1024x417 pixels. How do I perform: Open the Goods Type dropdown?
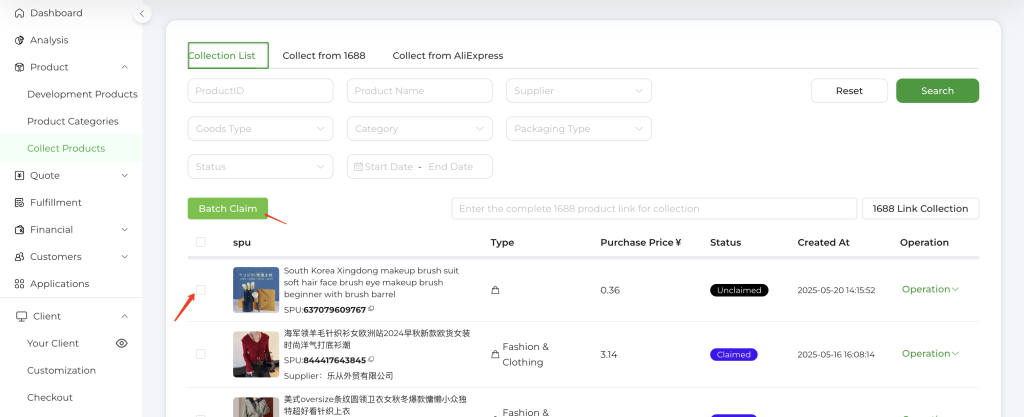coord(260,129)
